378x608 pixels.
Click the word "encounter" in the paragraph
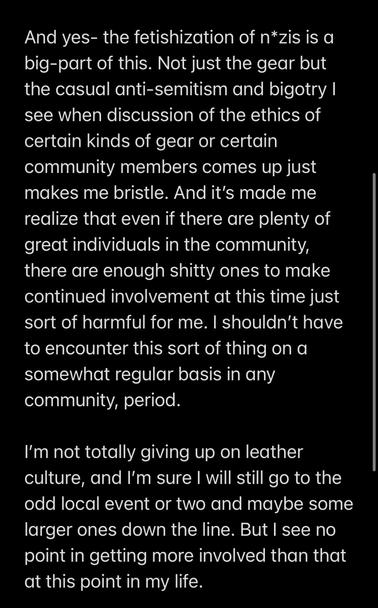click(87, 349)
